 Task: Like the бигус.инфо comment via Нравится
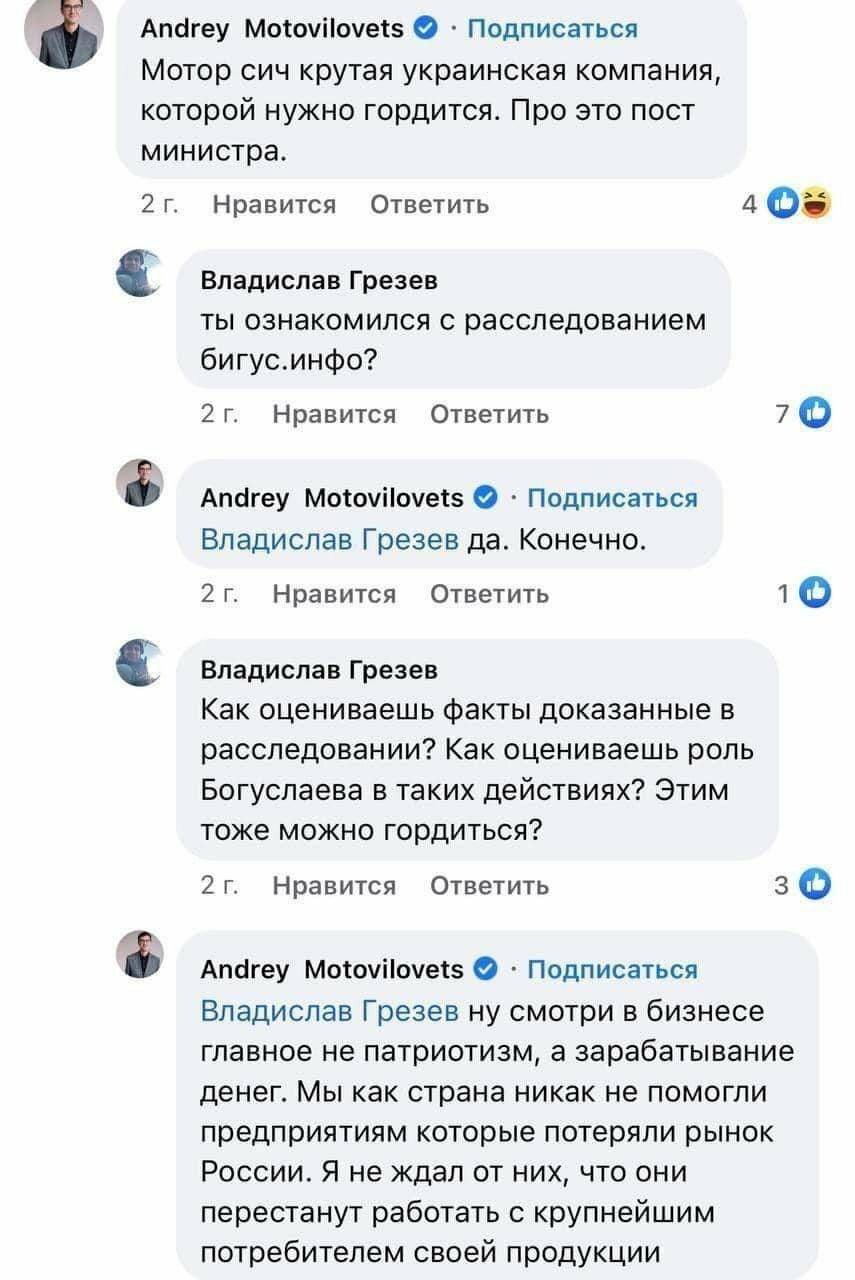pos(334,414)
